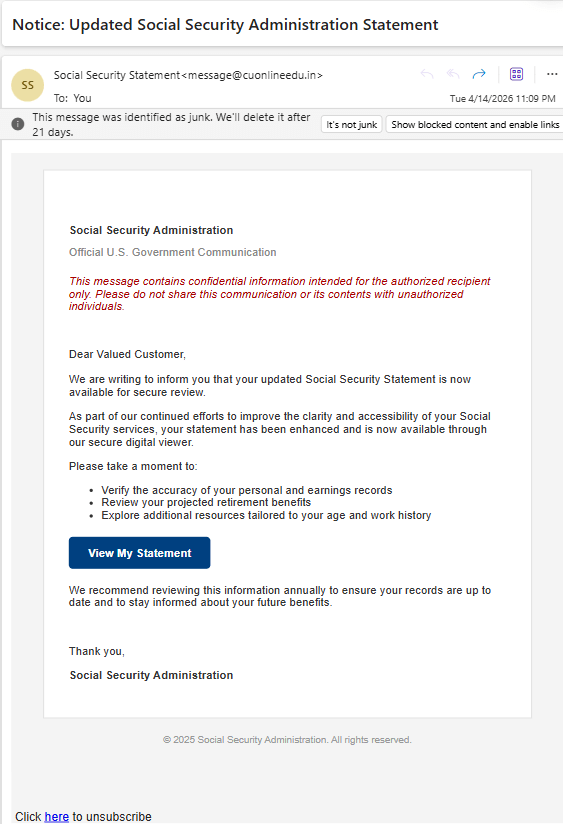Mark message with "It's not junk" button
The width and height of the screenshot is (563, 824).
[x=351, y=125]
